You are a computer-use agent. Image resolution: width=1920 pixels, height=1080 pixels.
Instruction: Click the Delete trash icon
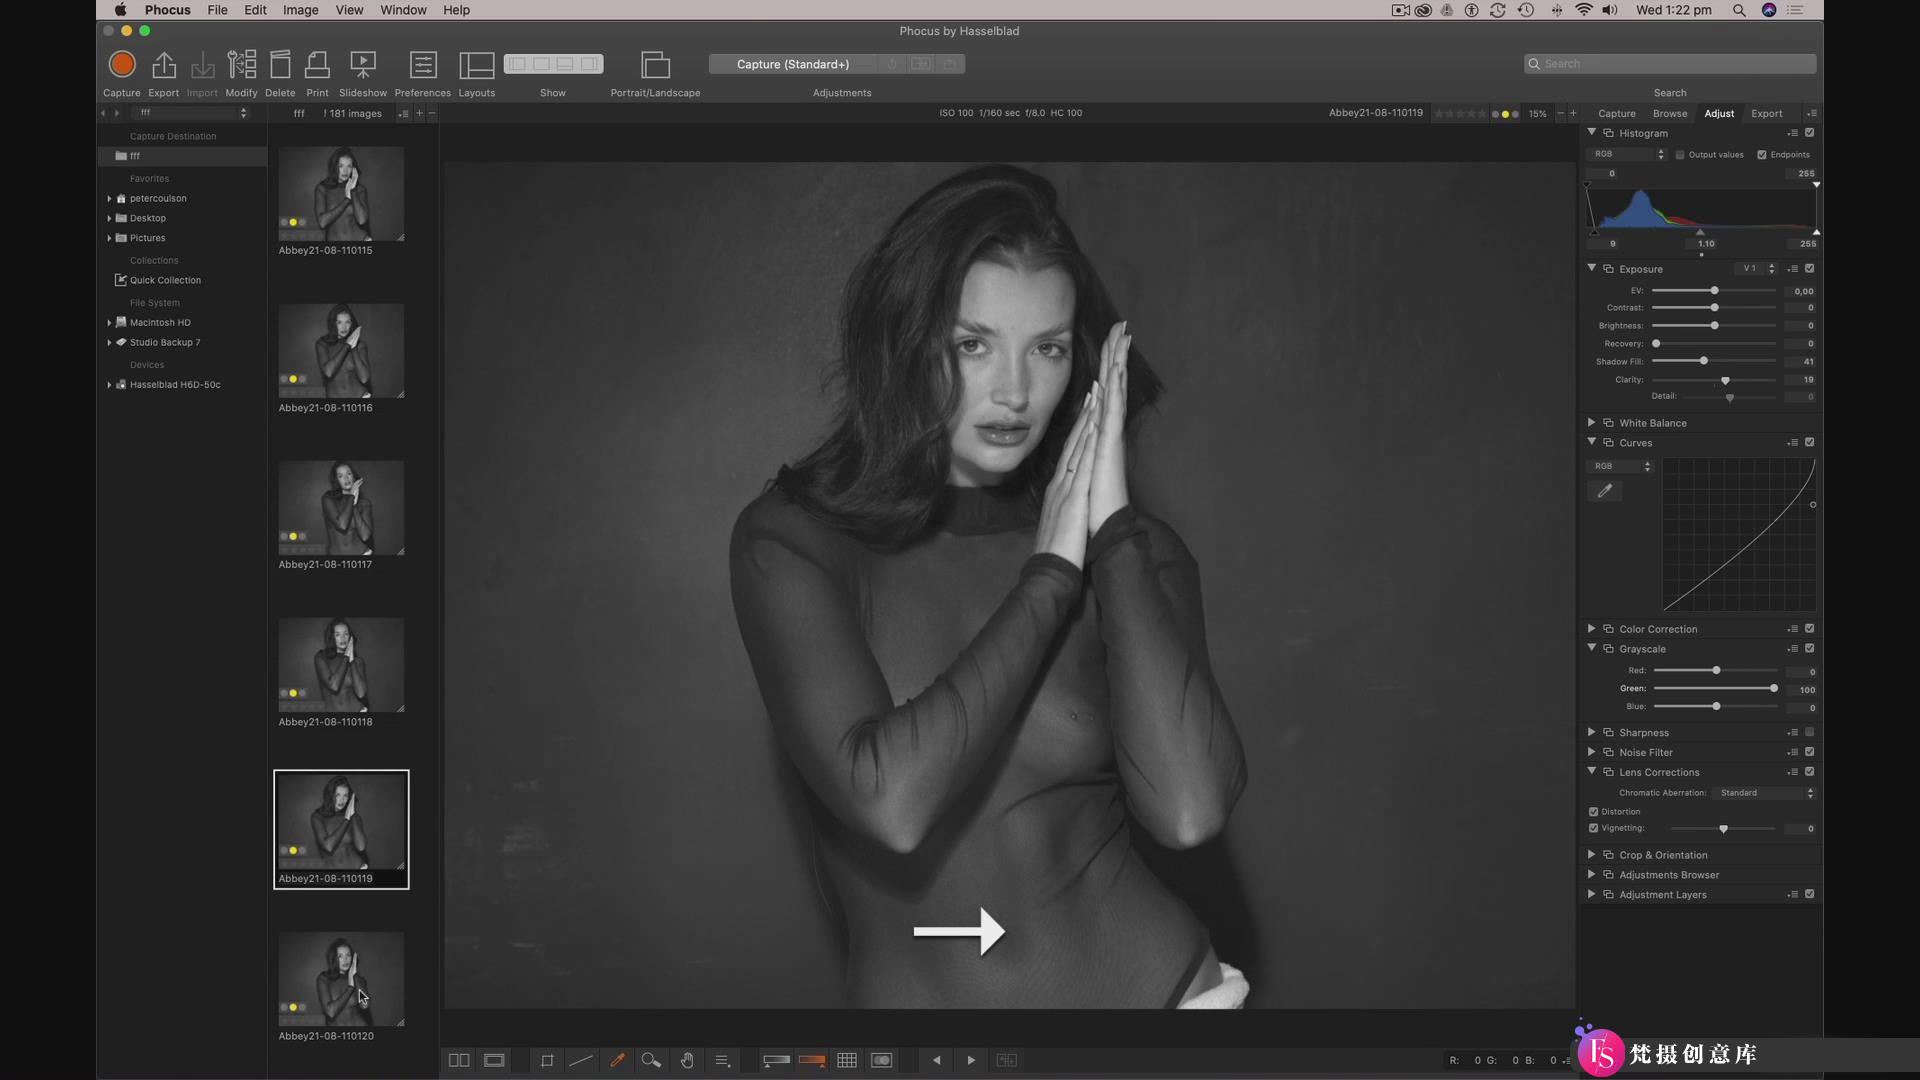(280, 65)
